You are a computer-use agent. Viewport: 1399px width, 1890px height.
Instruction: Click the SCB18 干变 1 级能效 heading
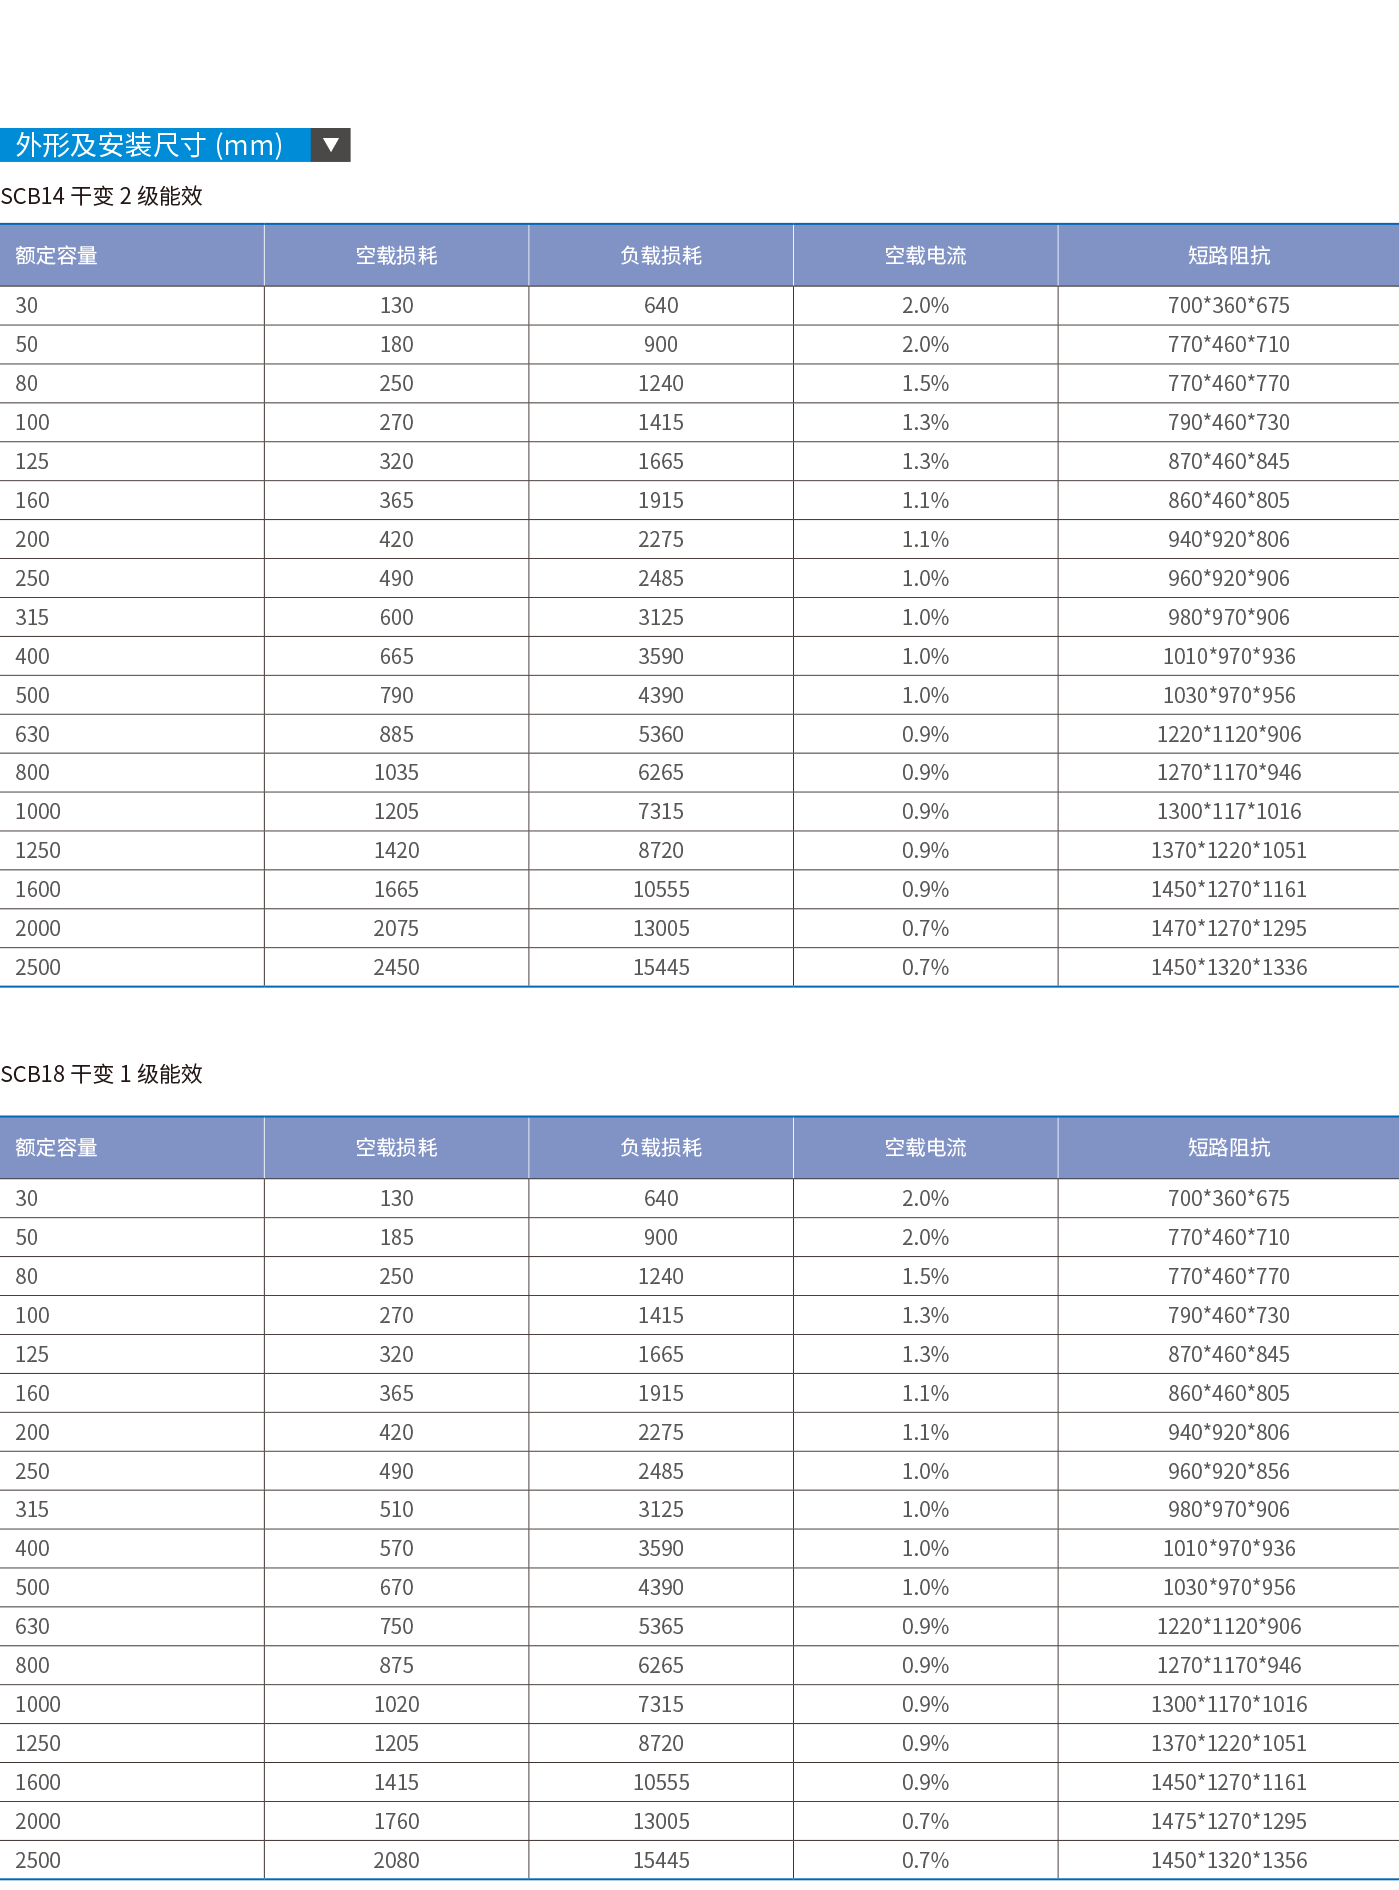tap(101, 1074)
